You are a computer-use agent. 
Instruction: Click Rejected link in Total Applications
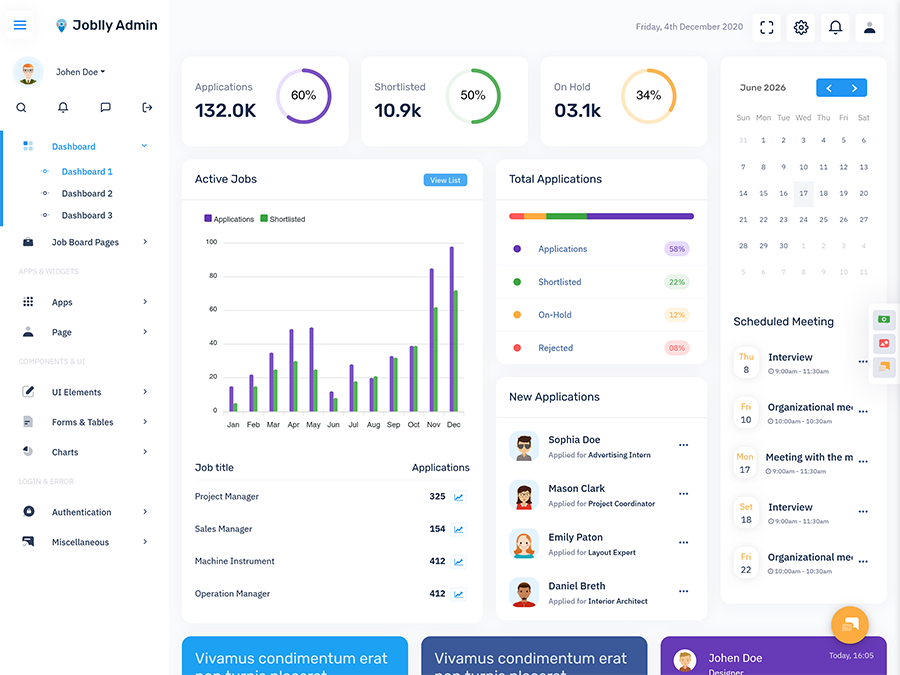pyautogui.click(x=556, y=348)
